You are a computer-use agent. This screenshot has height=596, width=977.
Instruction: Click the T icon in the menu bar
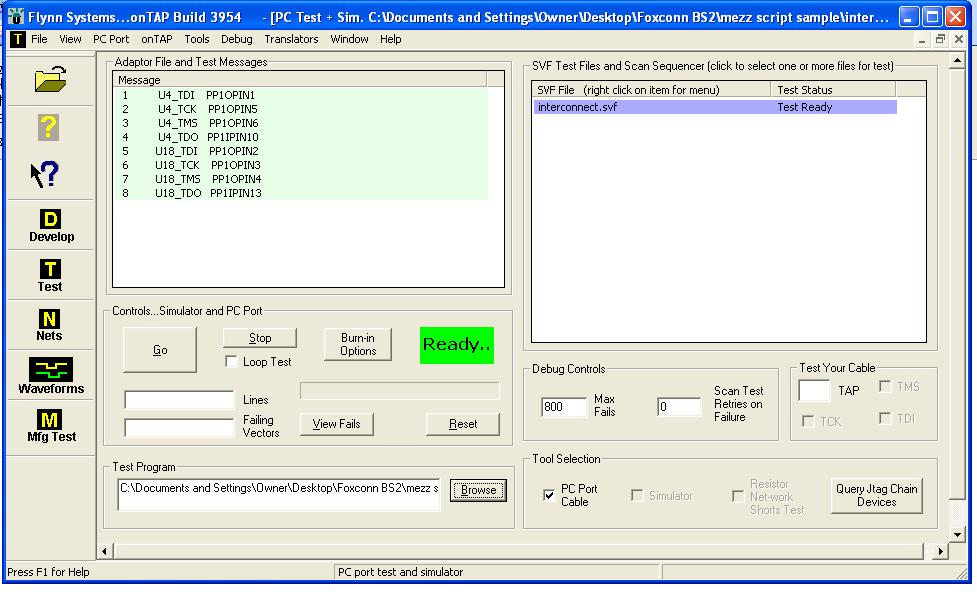[x=18, y=39]
